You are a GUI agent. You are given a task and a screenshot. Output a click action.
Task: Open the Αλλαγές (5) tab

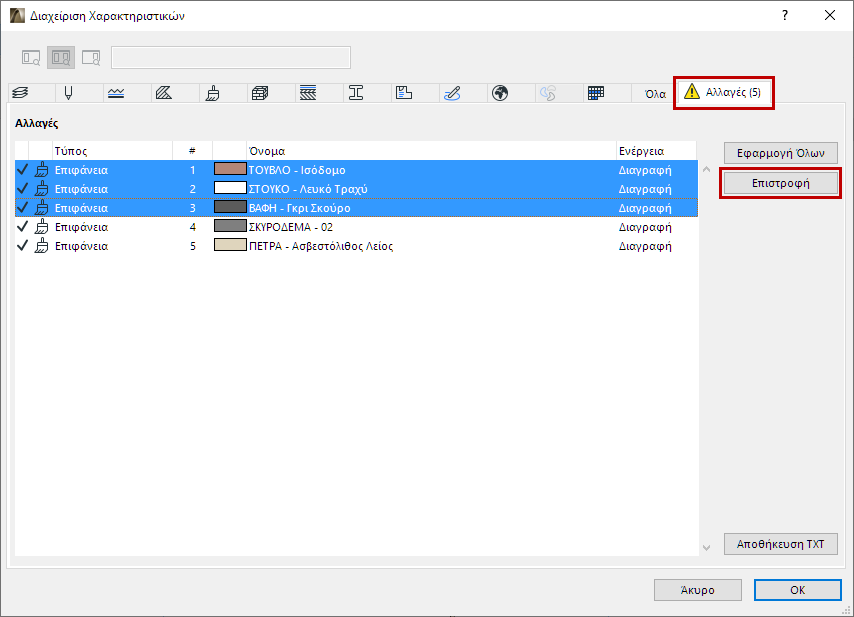coord(723,93)
